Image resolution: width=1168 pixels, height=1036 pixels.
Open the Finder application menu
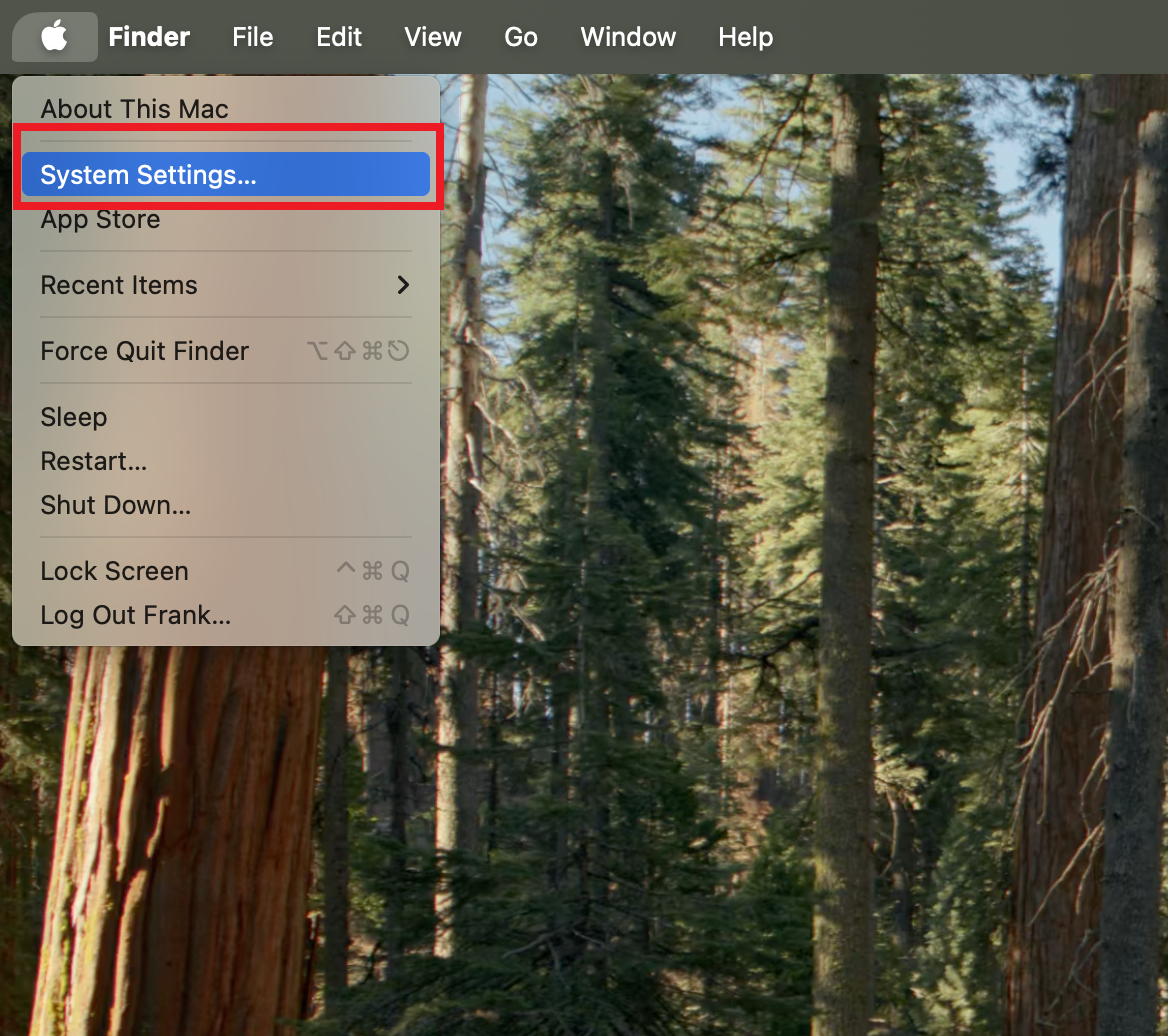[x=149, y=37]
